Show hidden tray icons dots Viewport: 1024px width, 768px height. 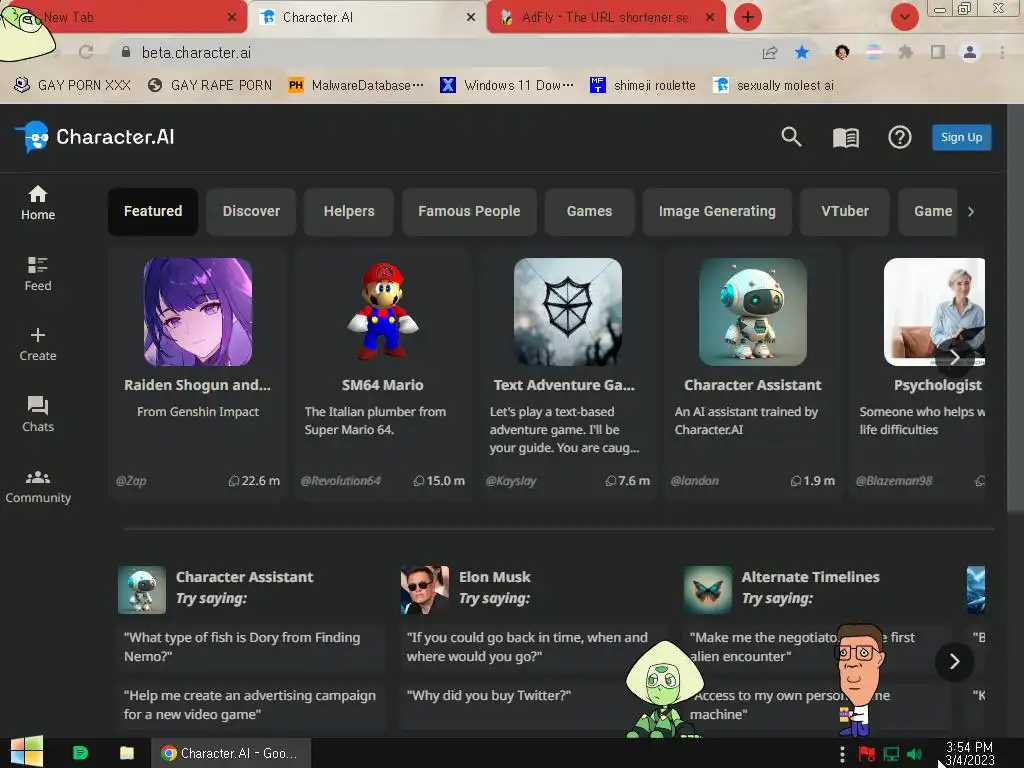click(x=842, y=754)
